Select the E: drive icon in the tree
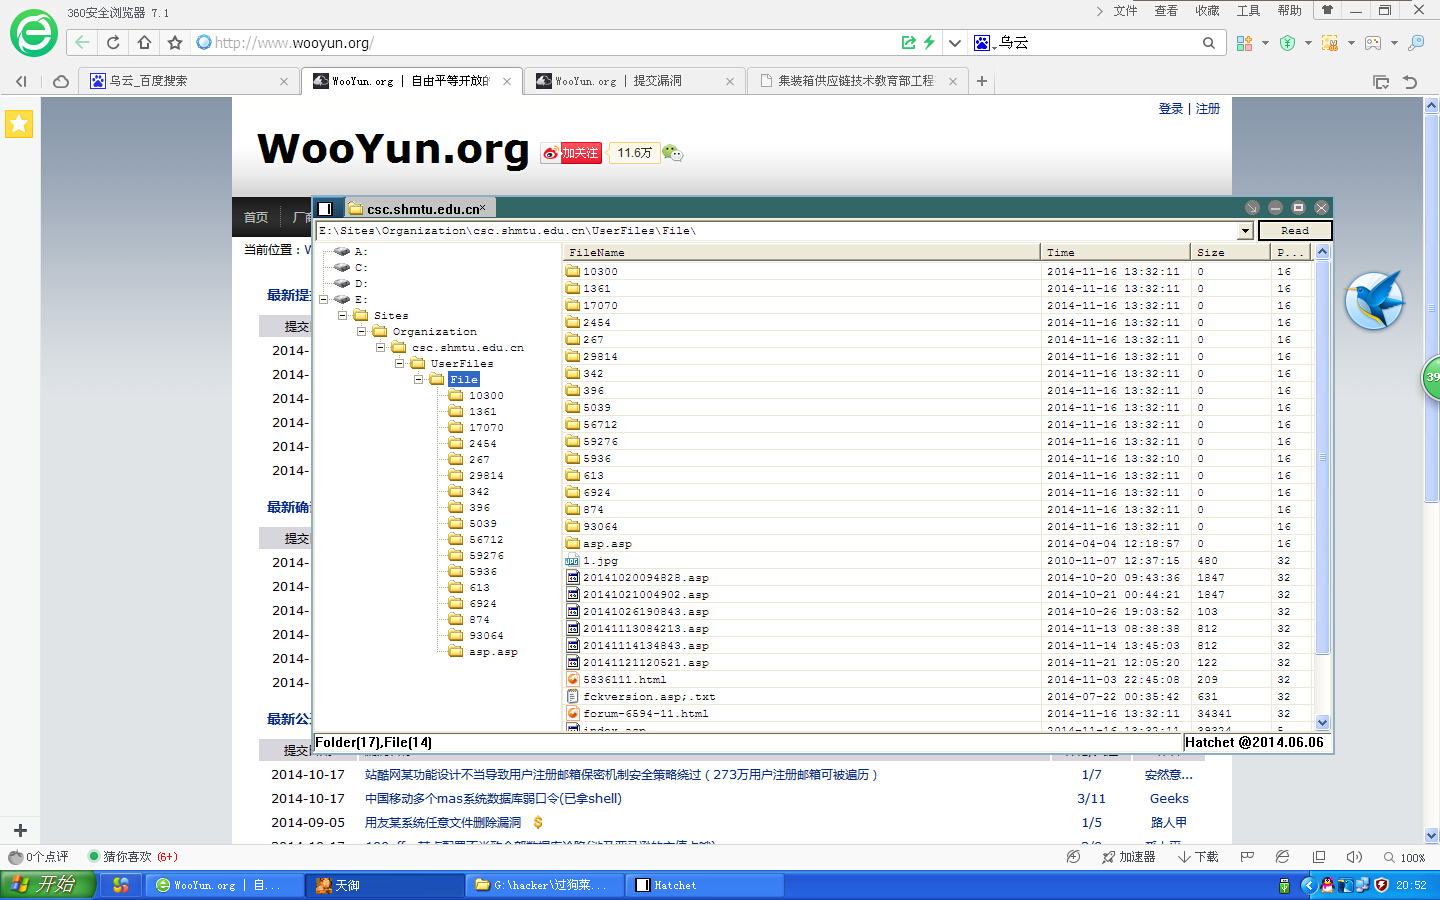The width and height of the screenshot is (1440, 900). (342, 299)
